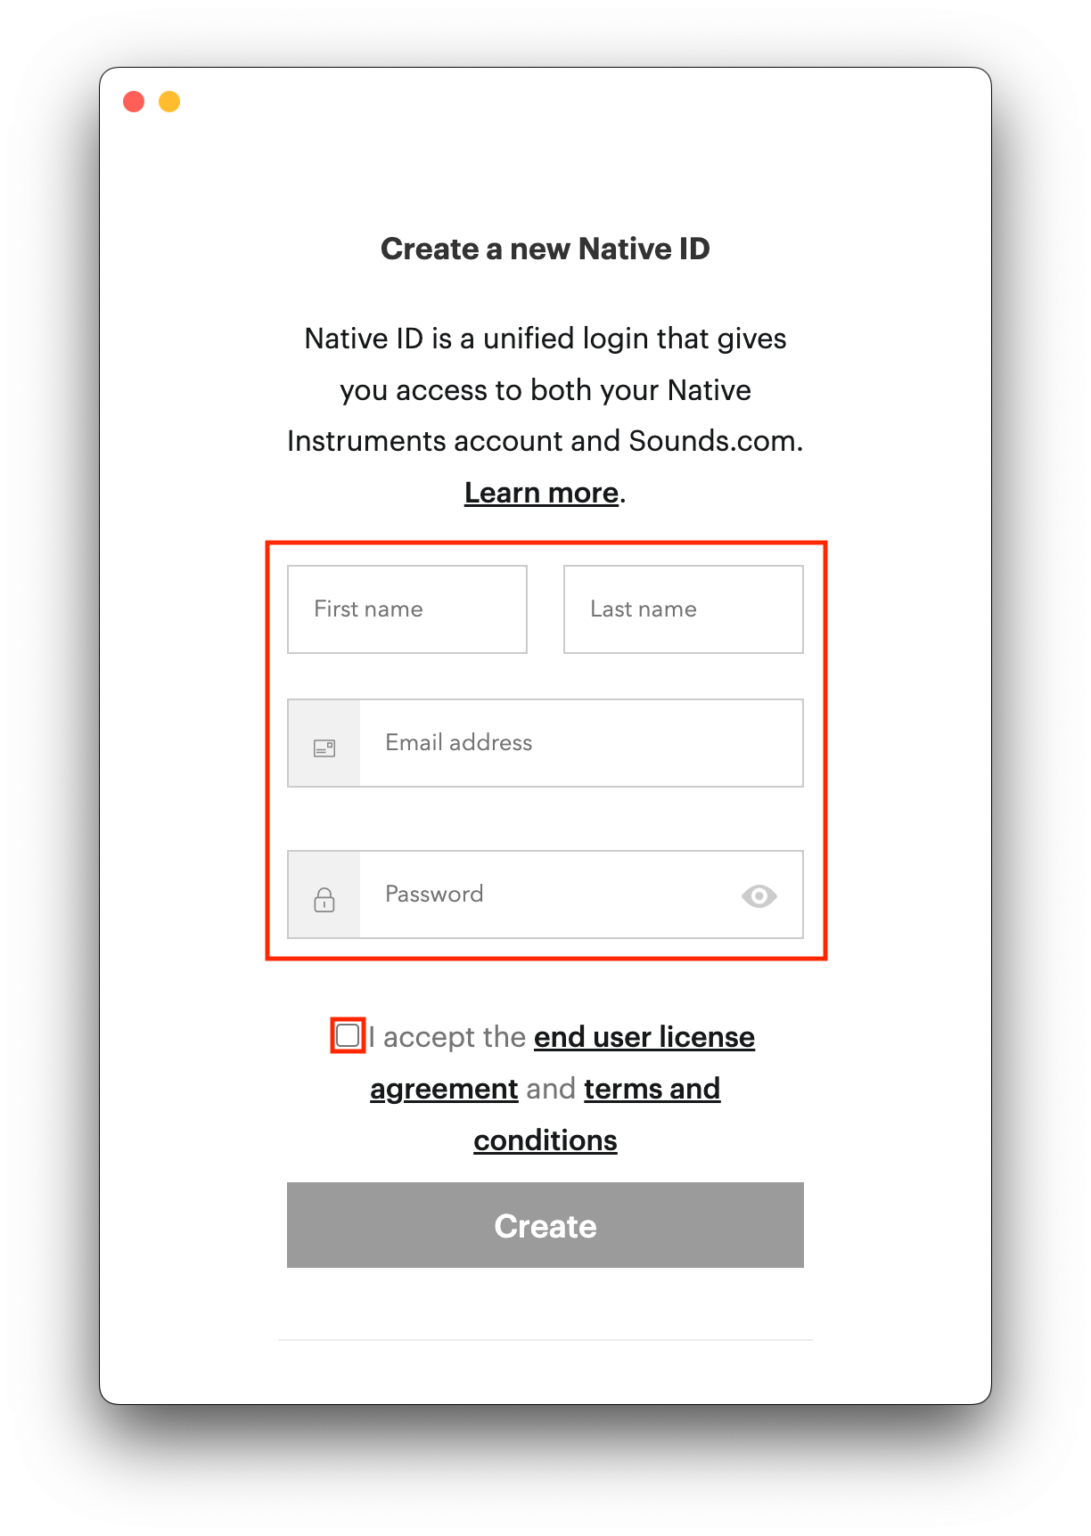This screenshot has height=1536, width=1091.
Task: Select the yellow minimize circle icon
Action: (169, 101)
